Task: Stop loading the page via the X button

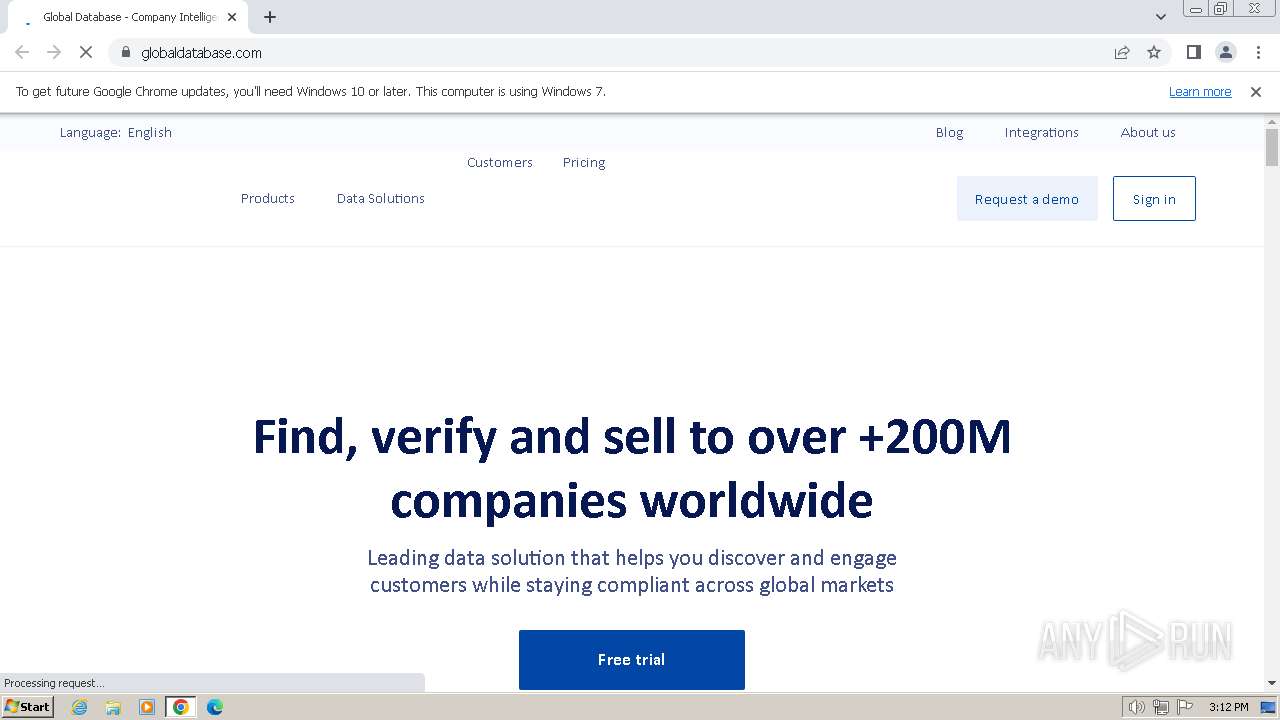Action: 86,52
